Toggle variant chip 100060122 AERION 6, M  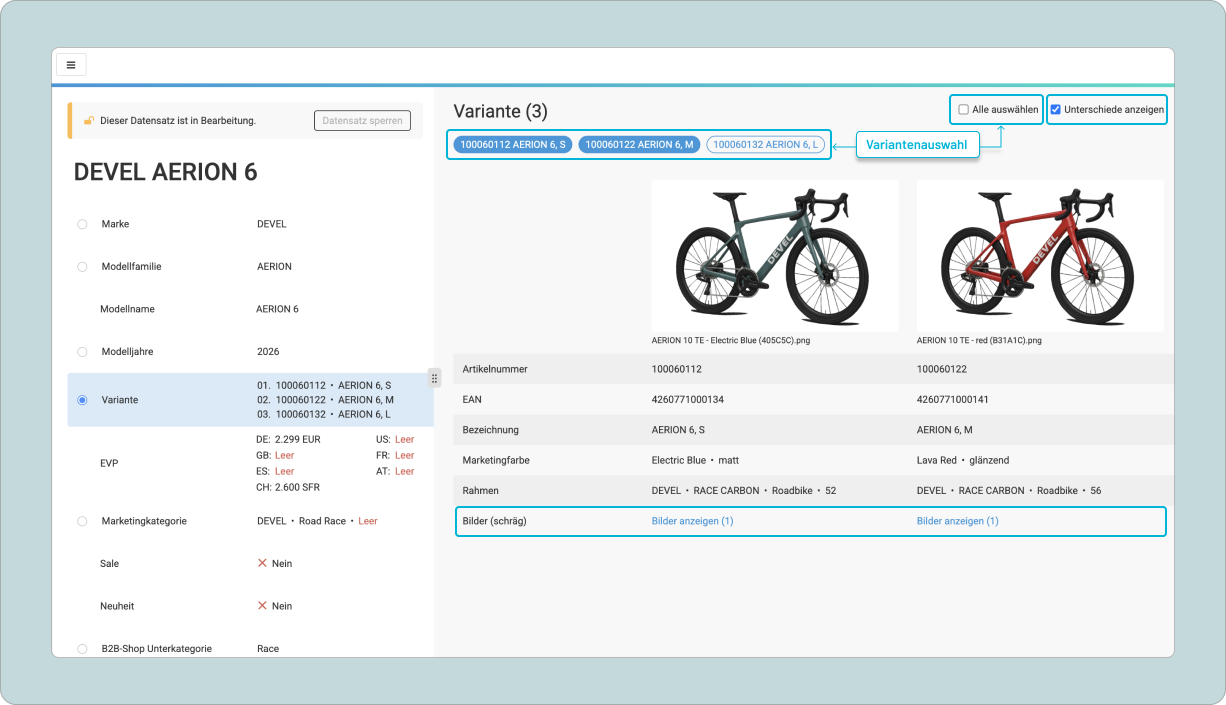639,145
